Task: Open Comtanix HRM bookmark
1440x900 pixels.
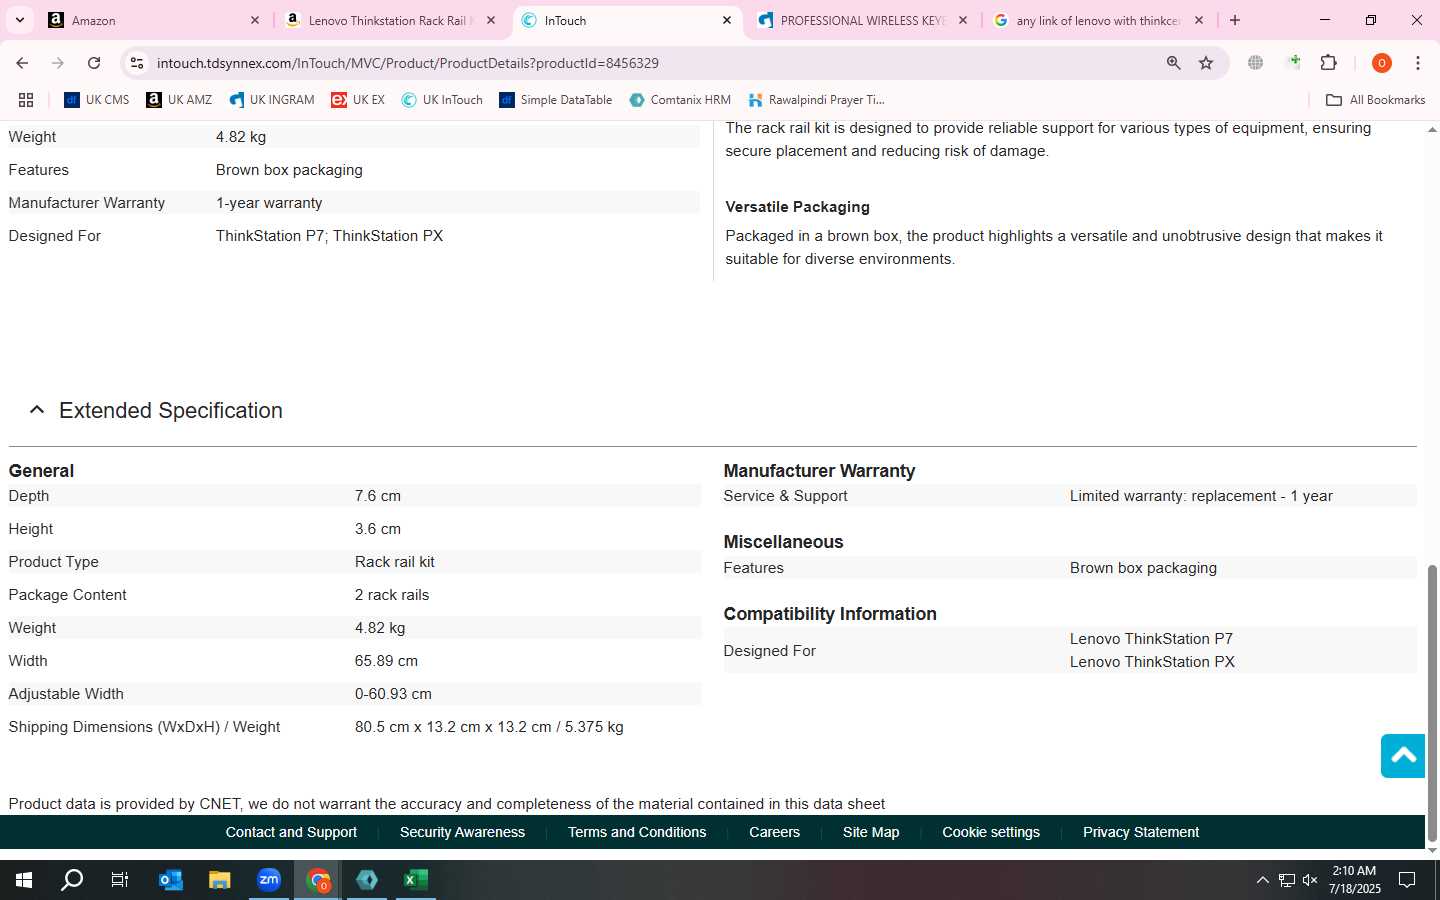Action: (680, 100)
